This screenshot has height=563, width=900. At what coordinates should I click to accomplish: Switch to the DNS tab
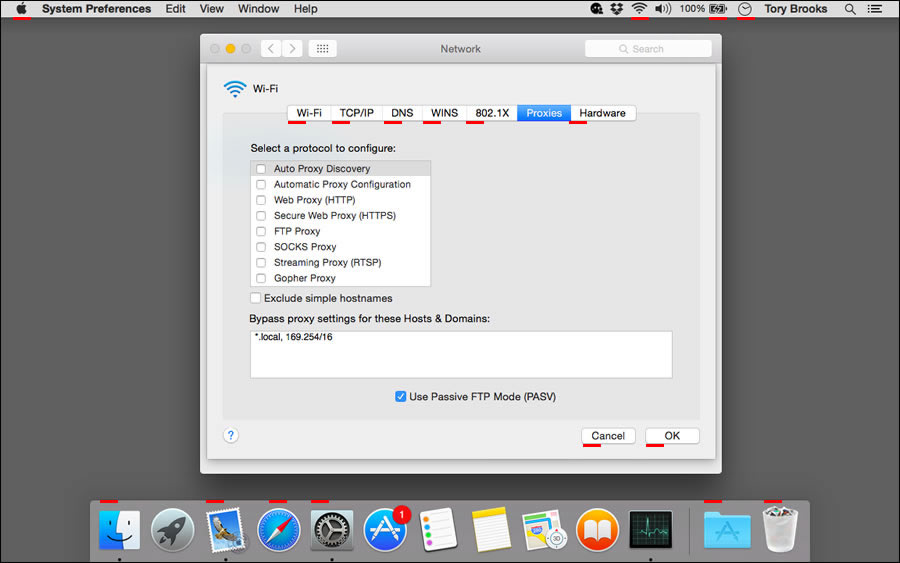point(402,113)
